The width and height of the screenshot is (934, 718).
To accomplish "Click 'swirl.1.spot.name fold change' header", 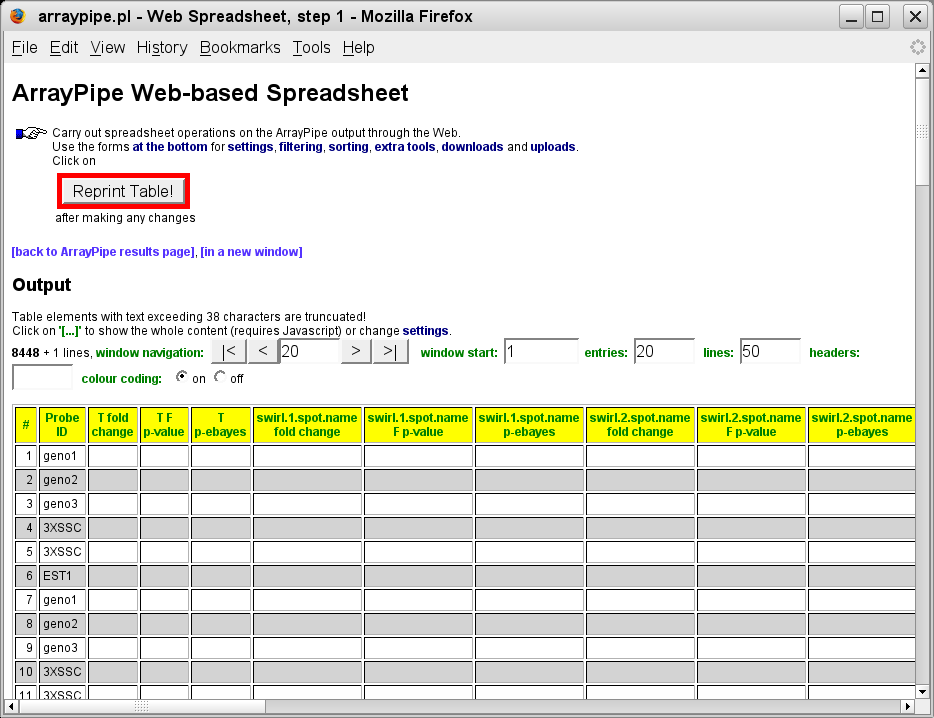I will coord(307,425).
